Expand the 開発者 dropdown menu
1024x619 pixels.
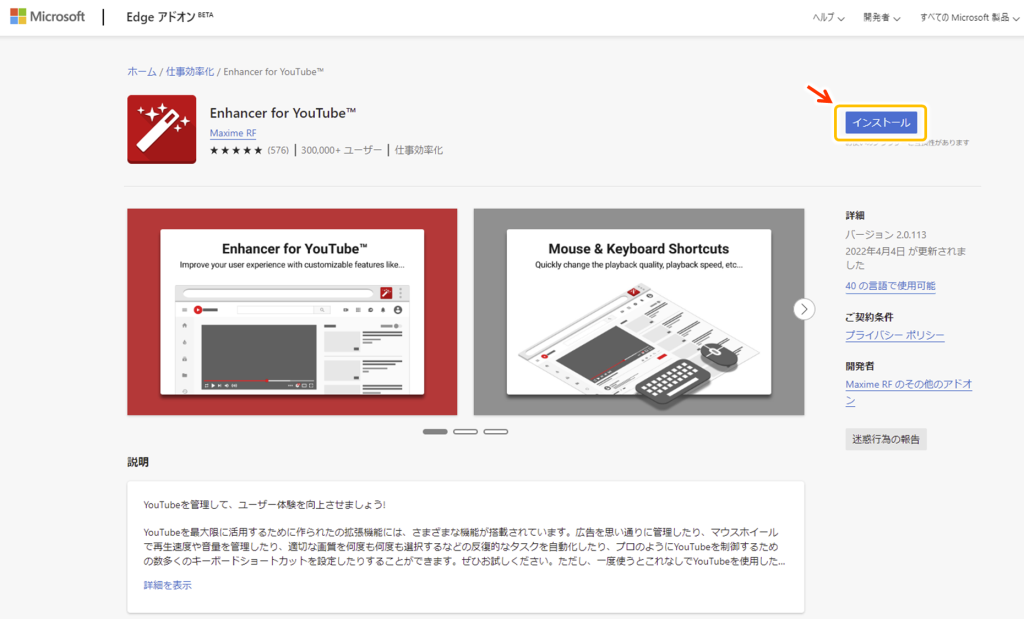[882, 18]
